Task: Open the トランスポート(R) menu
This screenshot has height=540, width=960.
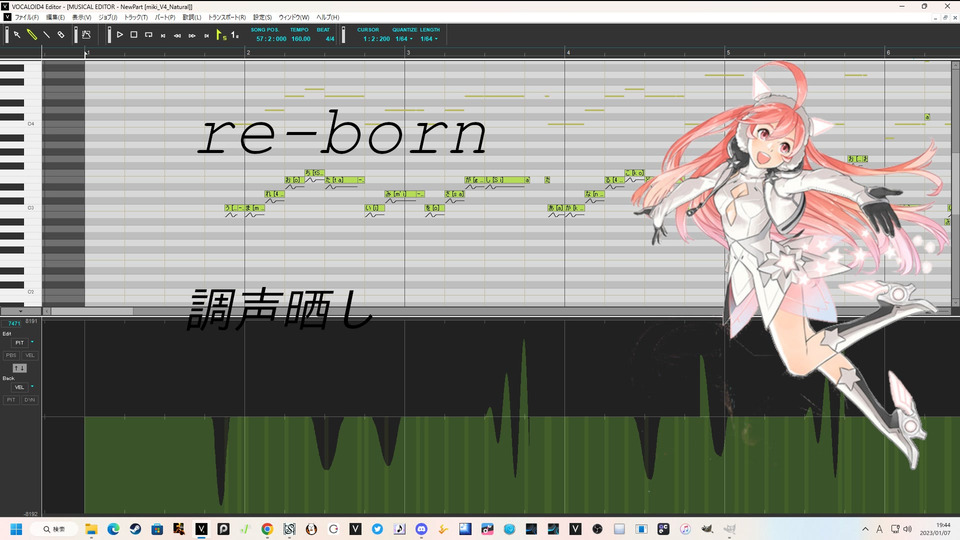Action: (x=227, y=17)
